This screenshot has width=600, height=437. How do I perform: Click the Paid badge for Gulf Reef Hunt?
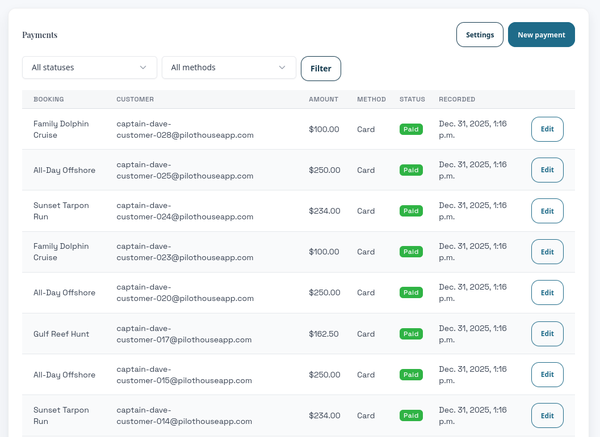411,334
